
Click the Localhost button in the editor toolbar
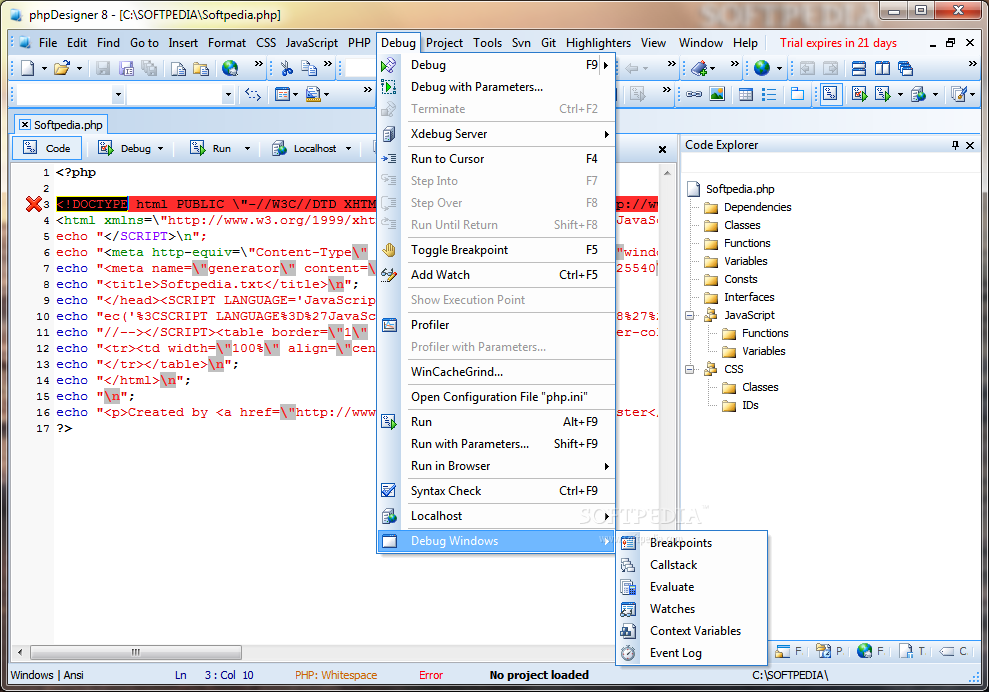point(305,148)
